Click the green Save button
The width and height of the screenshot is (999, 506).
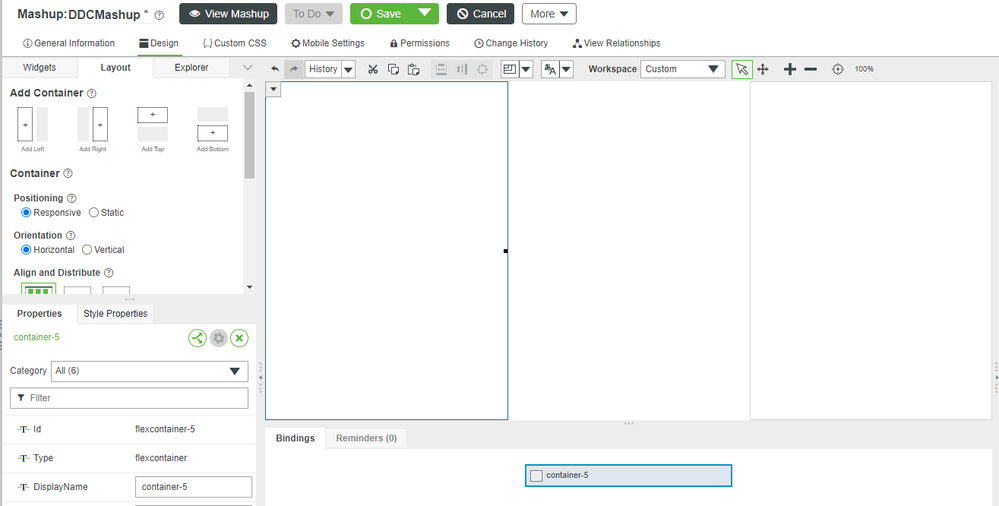pos(380,14)
